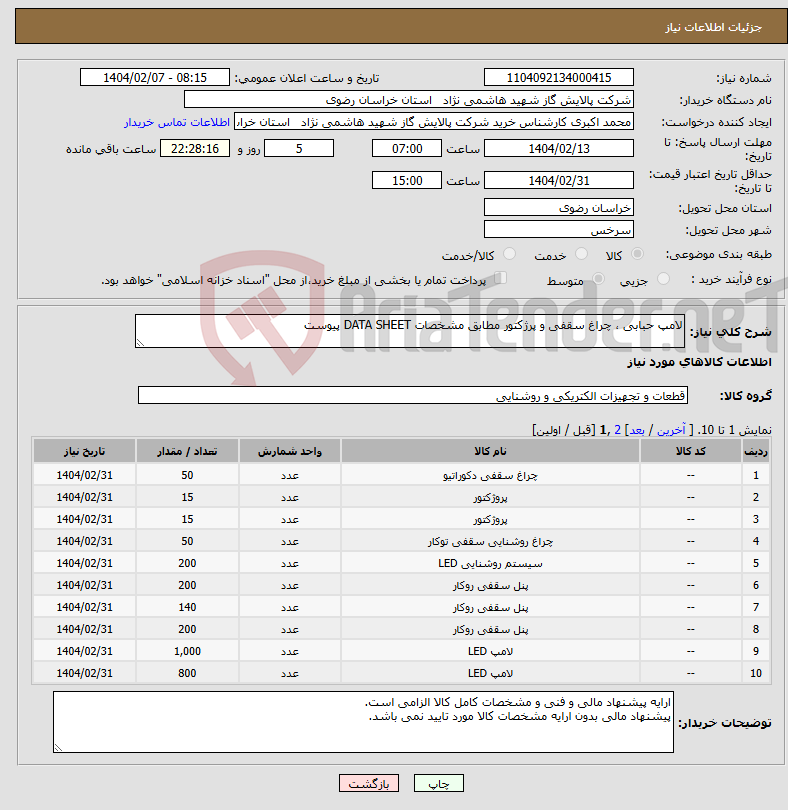Image resolution: width=788 pixels, height=810 pixels.
Task: Click the buyer organization name field
Action: click(x=409, y=100)
